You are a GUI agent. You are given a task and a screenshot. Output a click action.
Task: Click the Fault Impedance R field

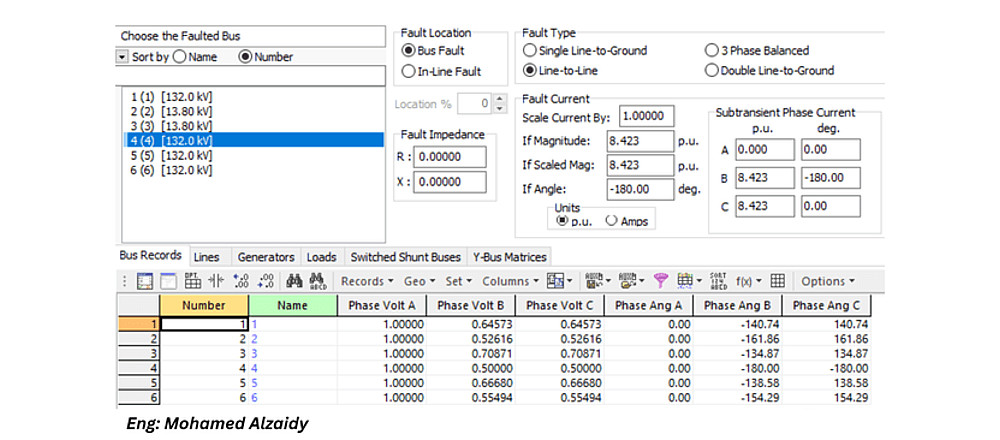(x=449, y=157)
